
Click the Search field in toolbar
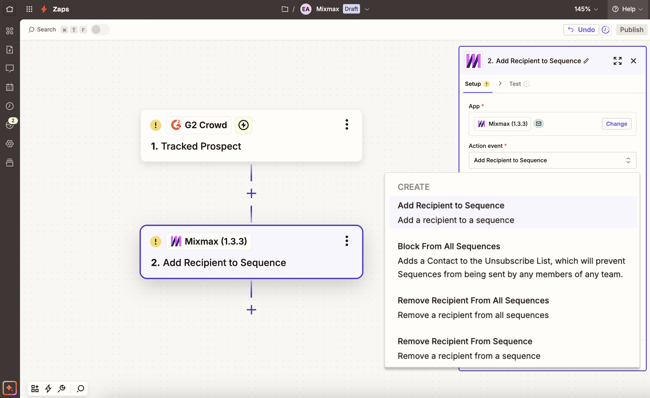pos(42,29)
